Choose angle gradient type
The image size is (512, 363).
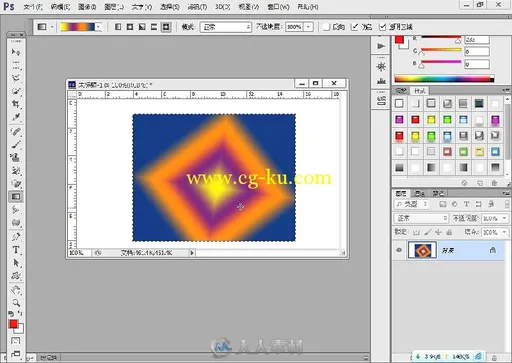[142, 27]
